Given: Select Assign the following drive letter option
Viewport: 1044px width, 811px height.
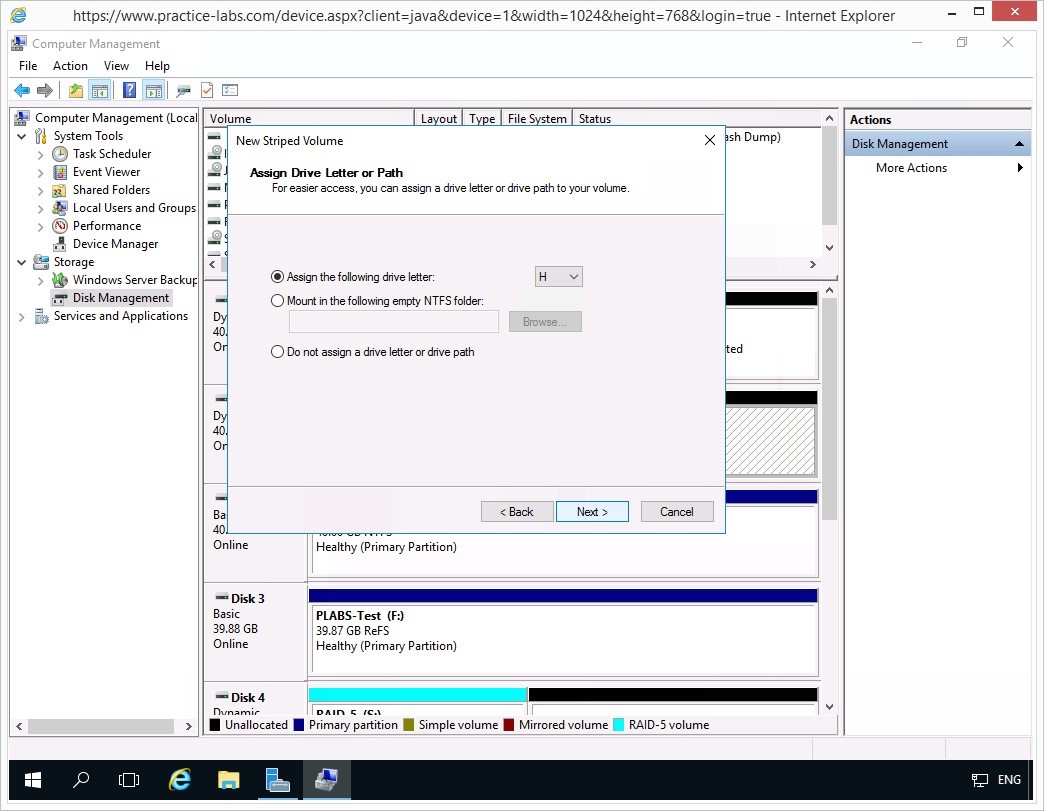Looking at the screenshot, I should [x=278, y=277].
